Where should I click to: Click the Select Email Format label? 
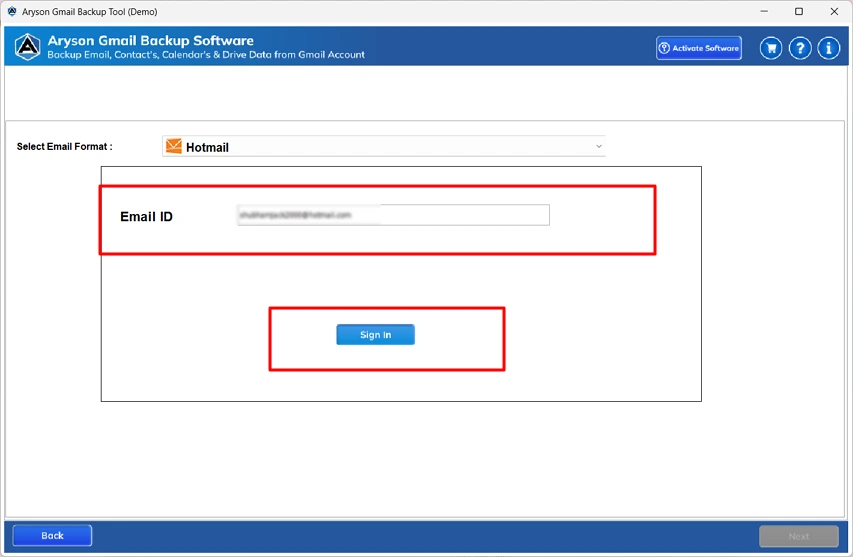tap(64, 146)
